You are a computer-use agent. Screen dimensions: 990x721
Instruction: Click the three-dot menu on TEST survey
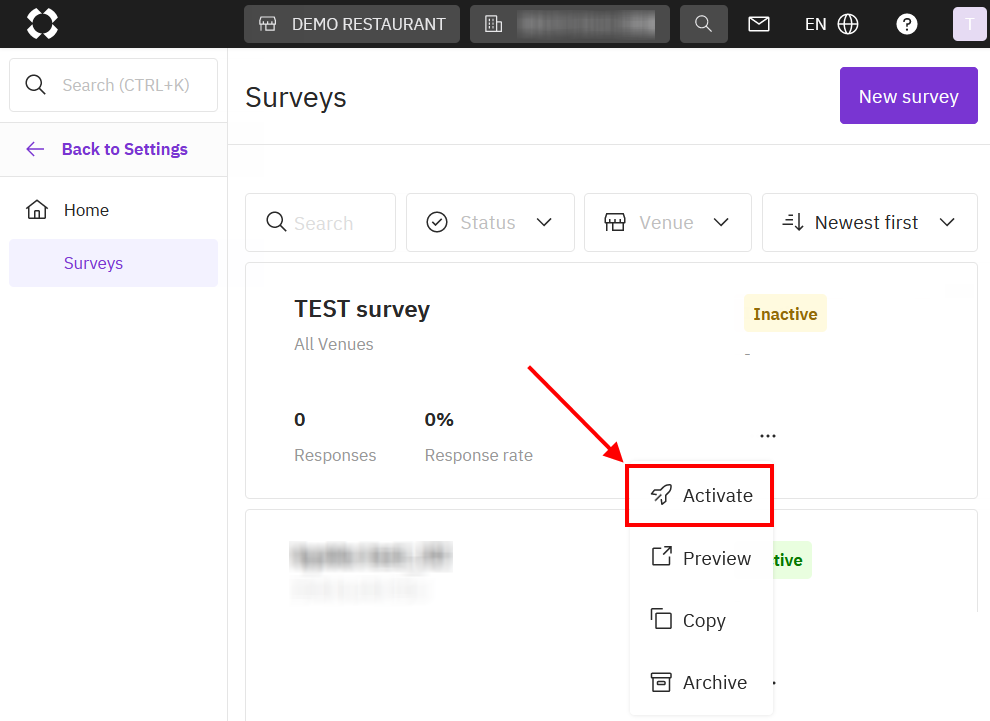767,436
